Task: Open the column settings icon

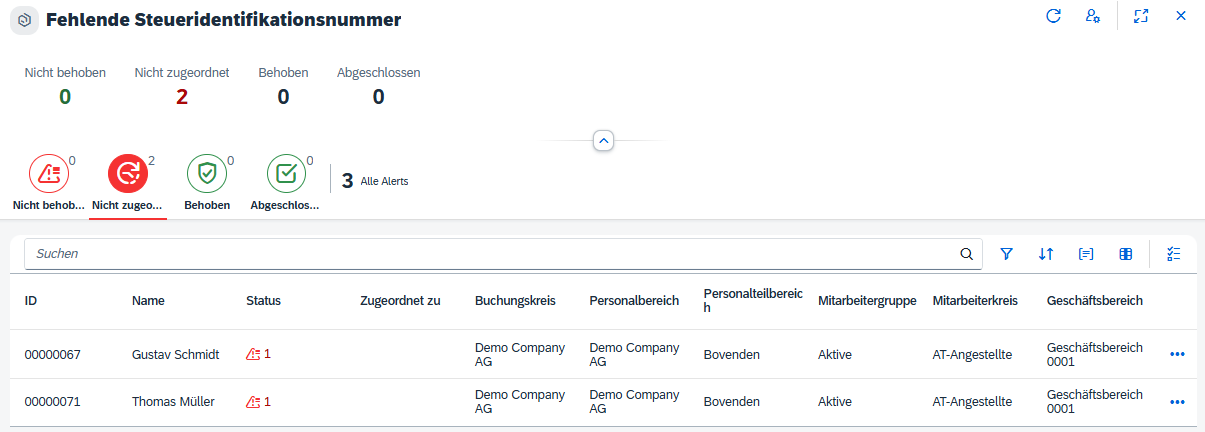Action: (1126, 254)
